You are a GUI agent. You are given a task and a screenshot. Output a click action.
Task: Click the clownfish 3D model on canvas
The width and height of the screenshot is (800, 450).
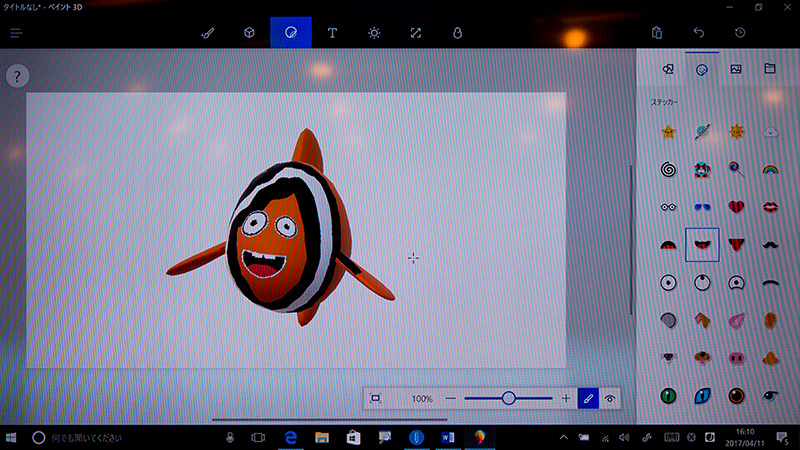point(281,230)
